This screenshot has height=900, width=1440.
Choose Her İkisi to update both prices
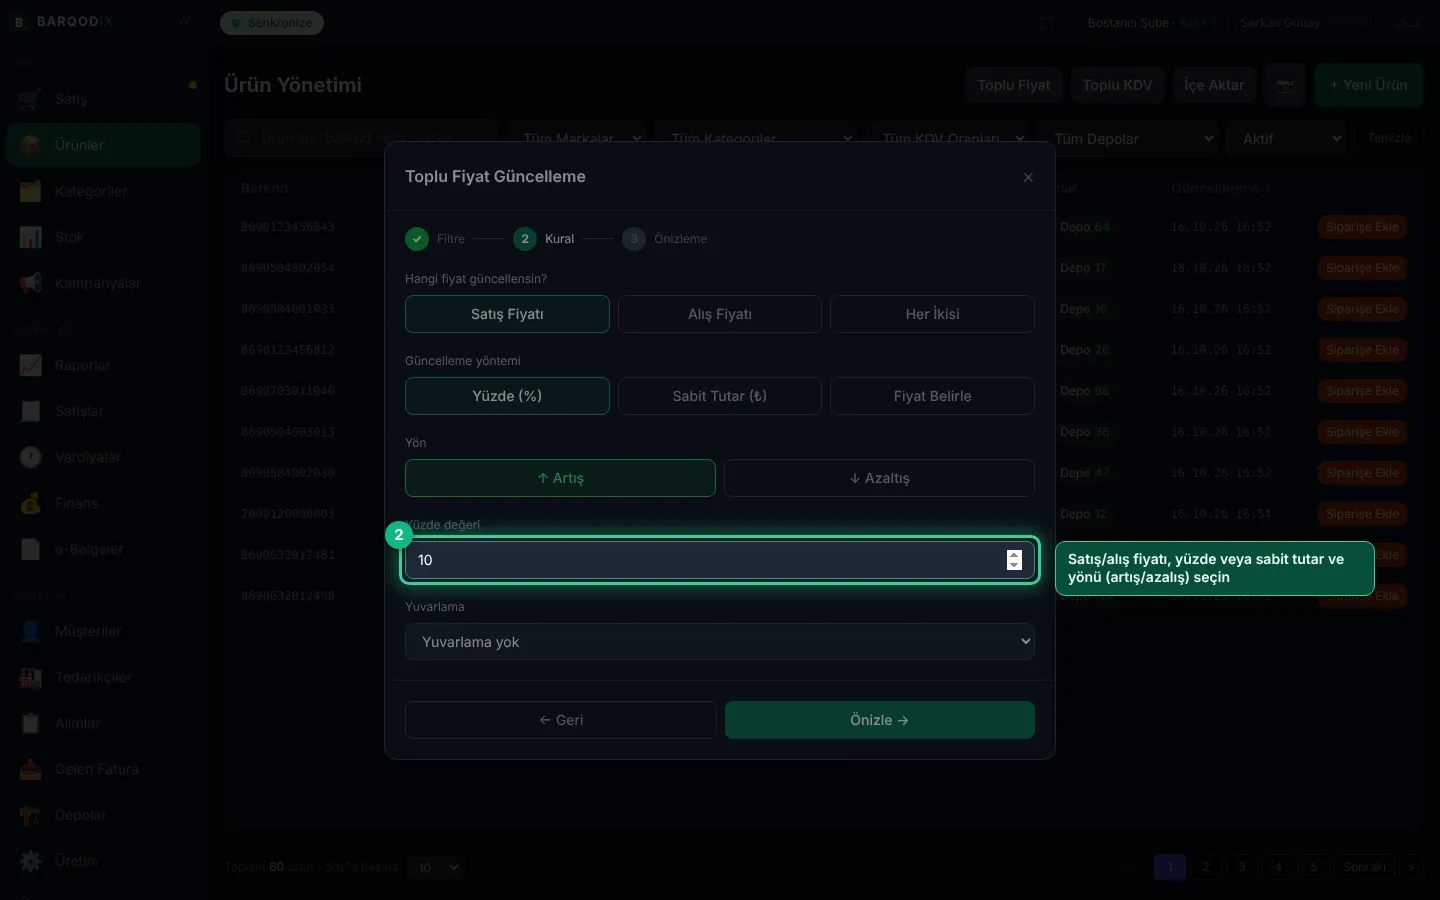(x=932, y=314)
